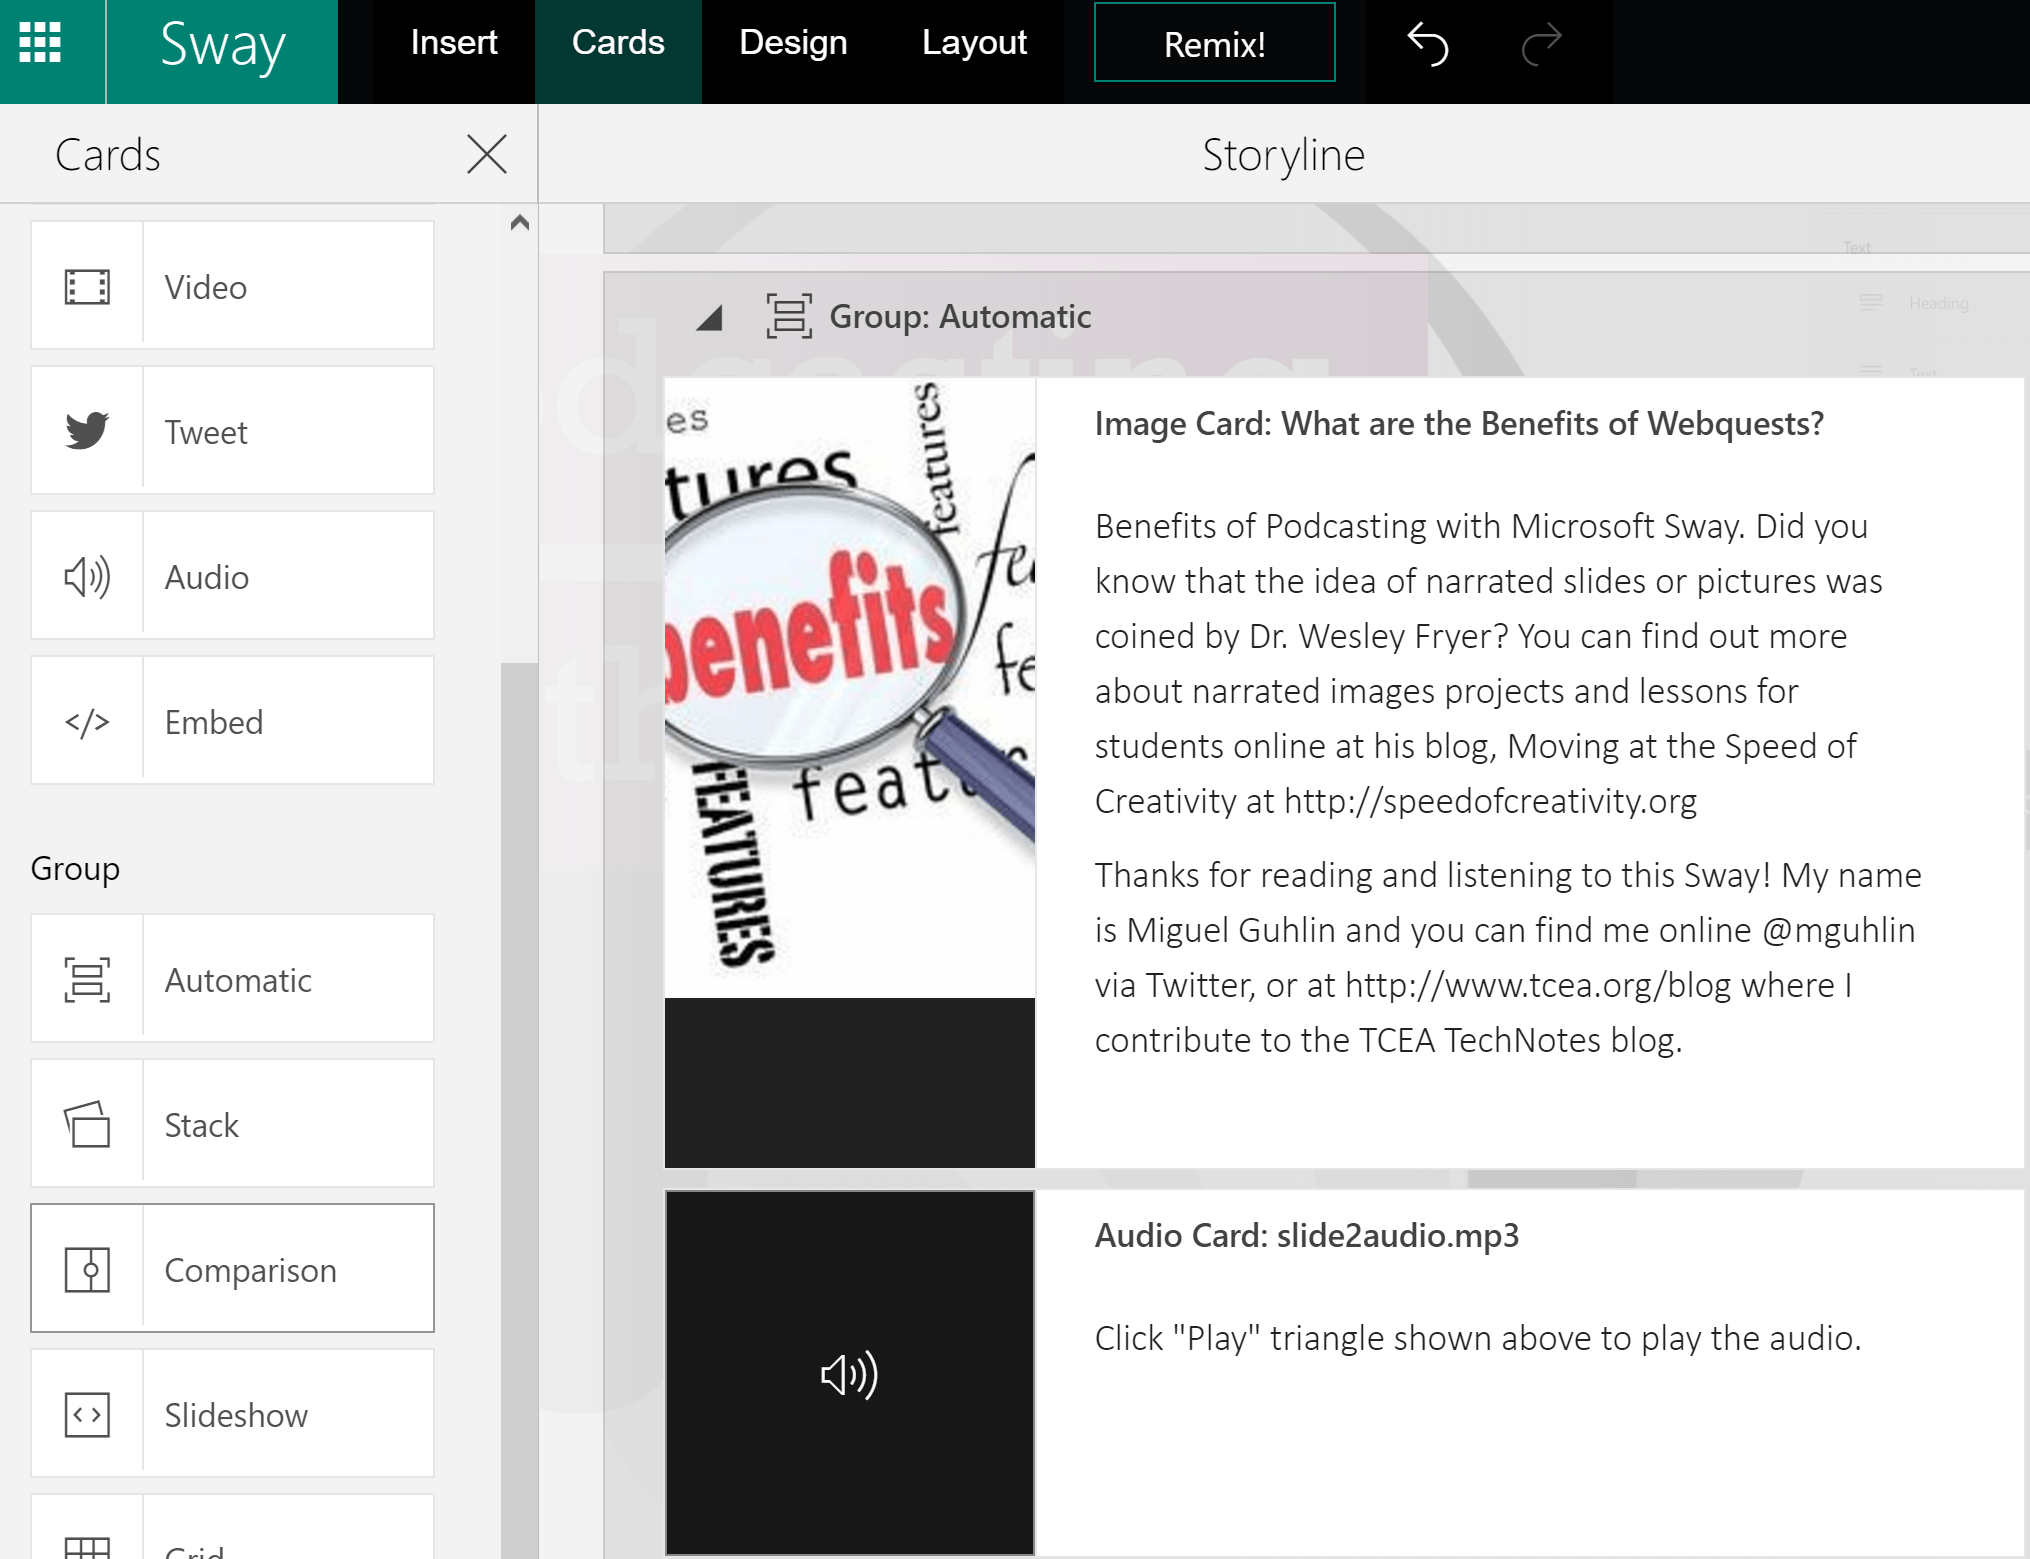Add a Video card by its label
This screenshot has width=2030, height=1559.
[x=206, y=288]
